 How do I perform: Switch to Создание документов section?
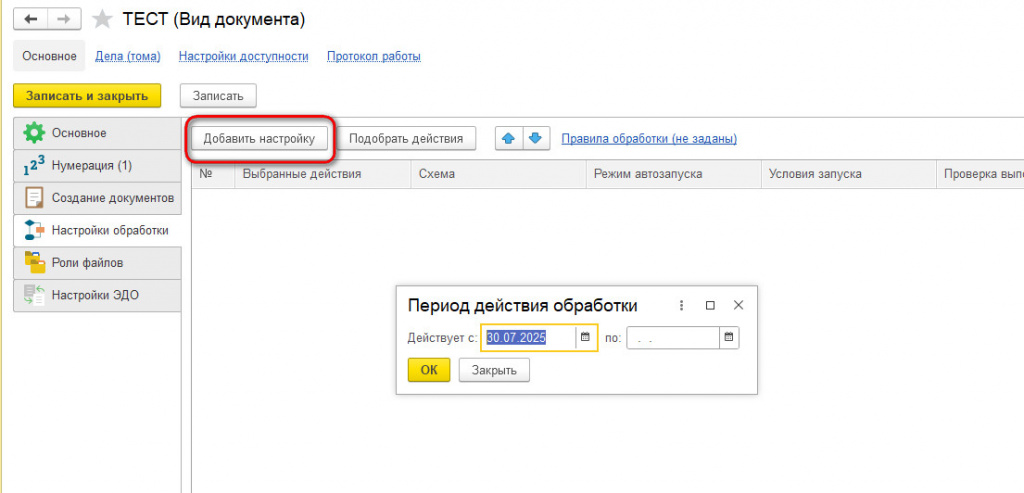click(x=97, y=198)
